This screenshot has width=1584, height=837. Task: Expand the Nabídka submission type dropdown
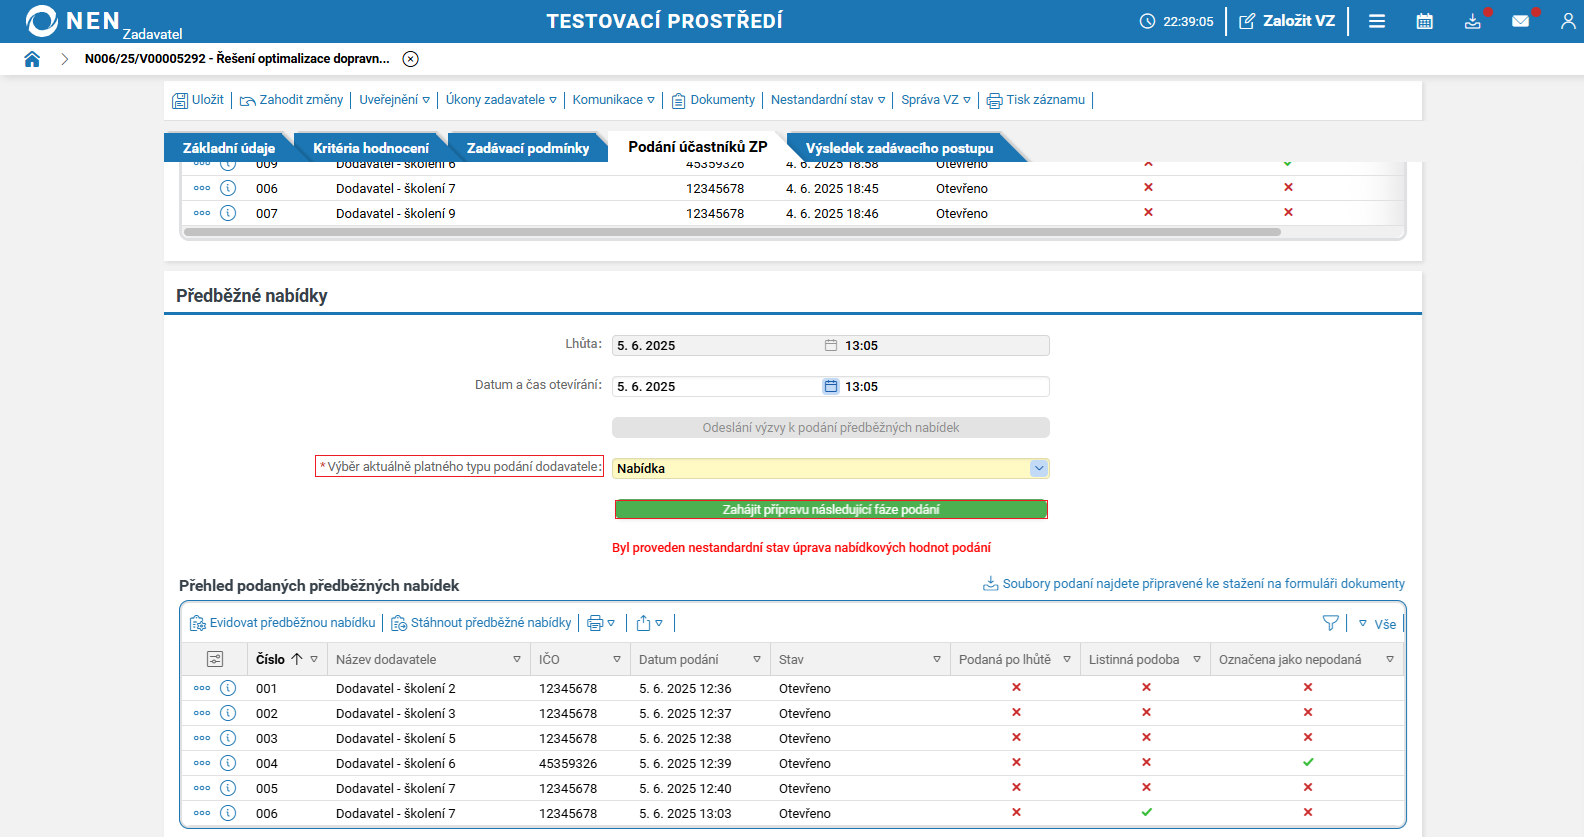click(x=1039, y=468)
